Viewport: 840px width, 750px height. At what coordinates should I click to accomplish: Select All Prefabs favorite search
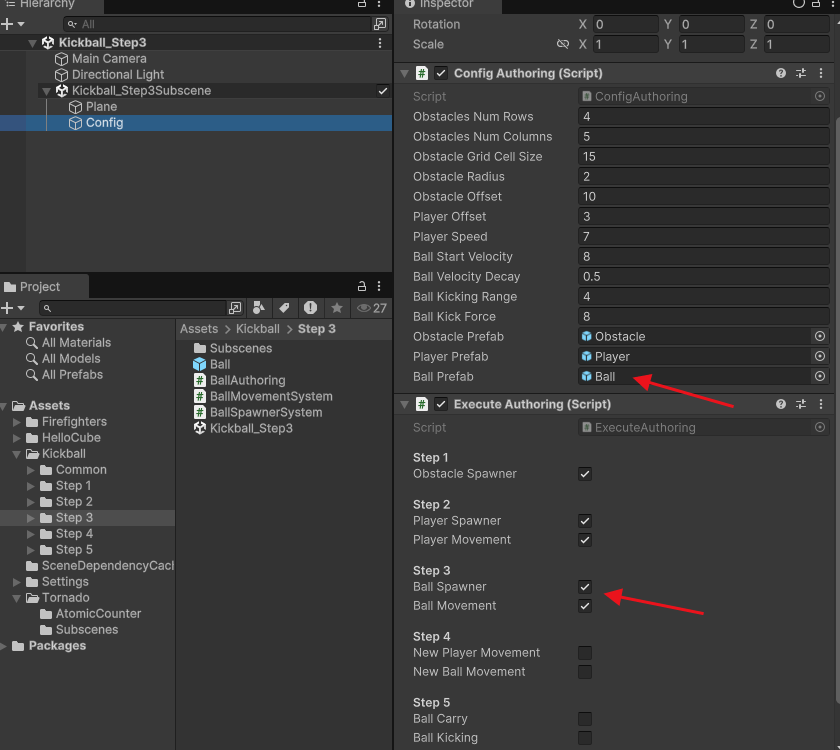[x=64, y=375]
